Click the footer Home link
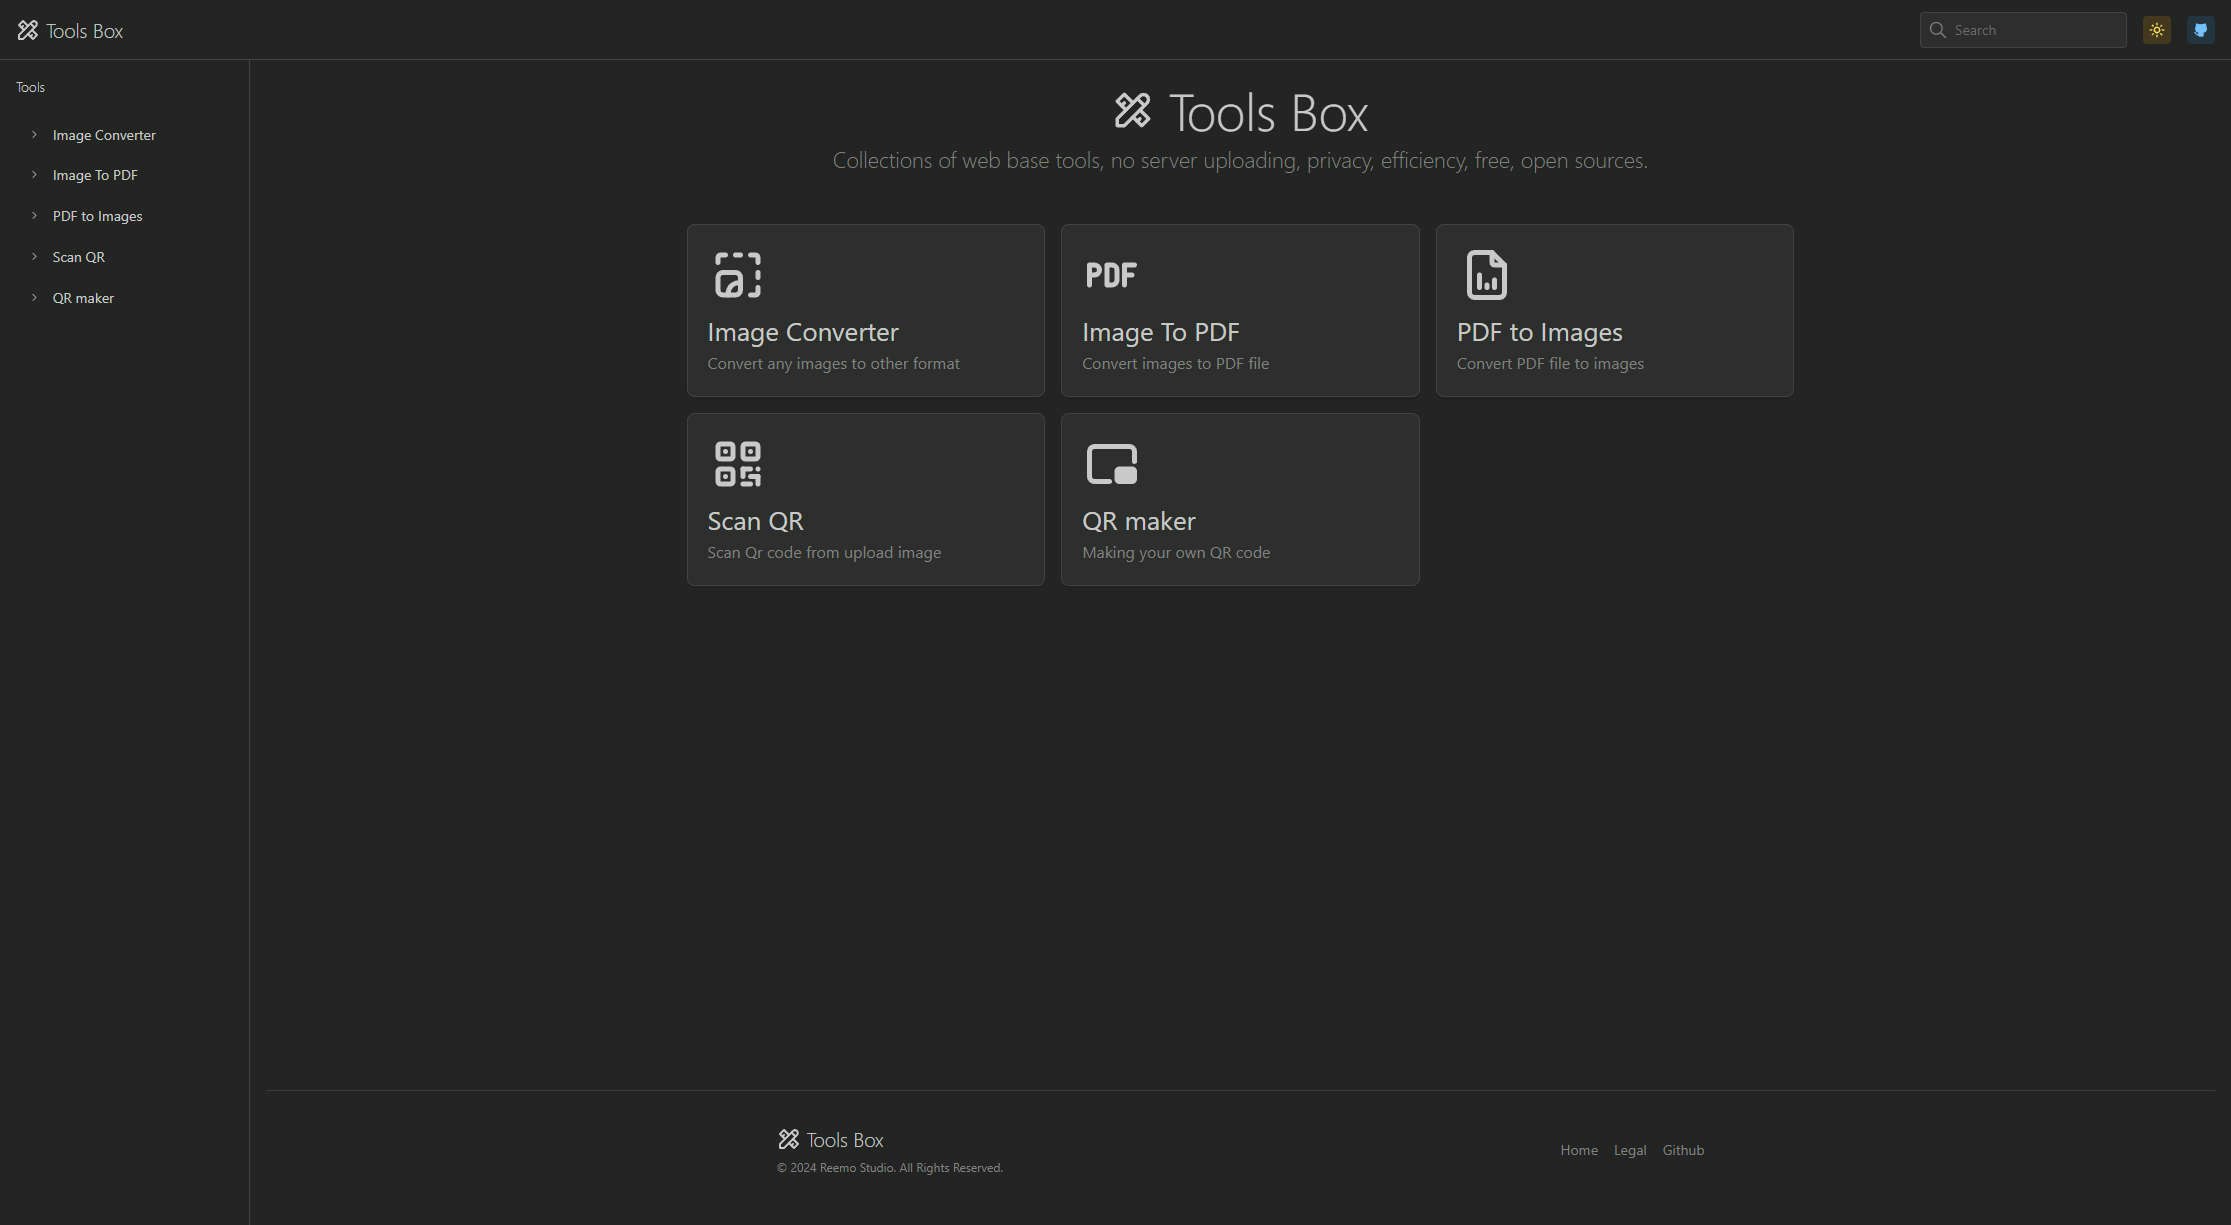 [x=1579, y=1150]
